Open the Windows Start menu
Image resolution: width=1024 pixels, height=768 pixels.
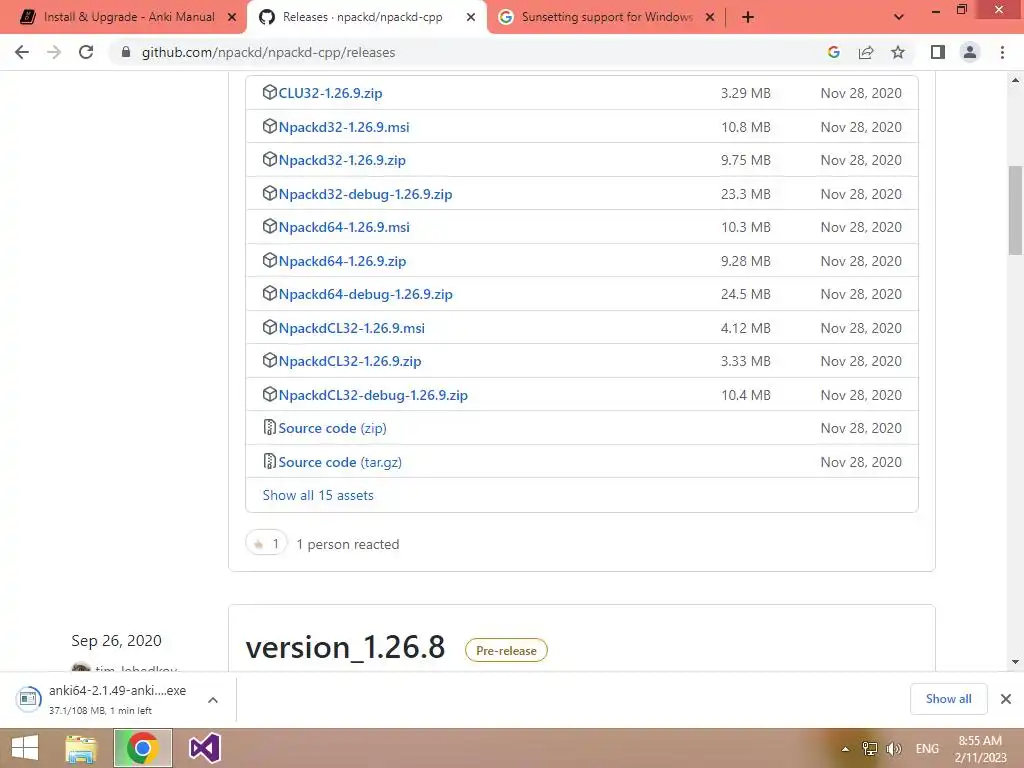(x=25, y=748)
